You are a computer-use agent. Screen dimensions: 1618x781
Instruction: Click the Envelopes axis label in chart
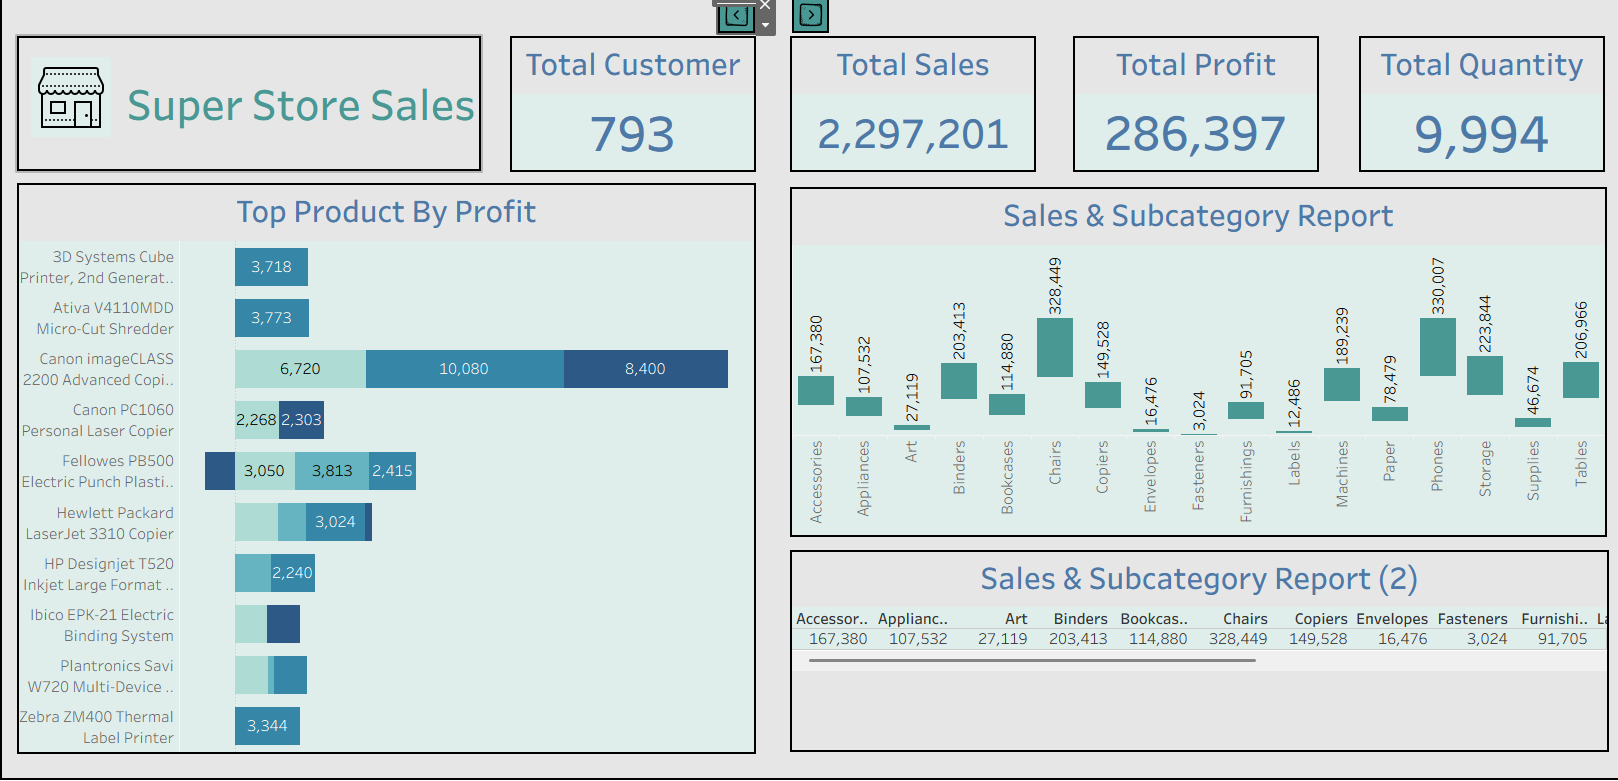tap(1150, 477)
